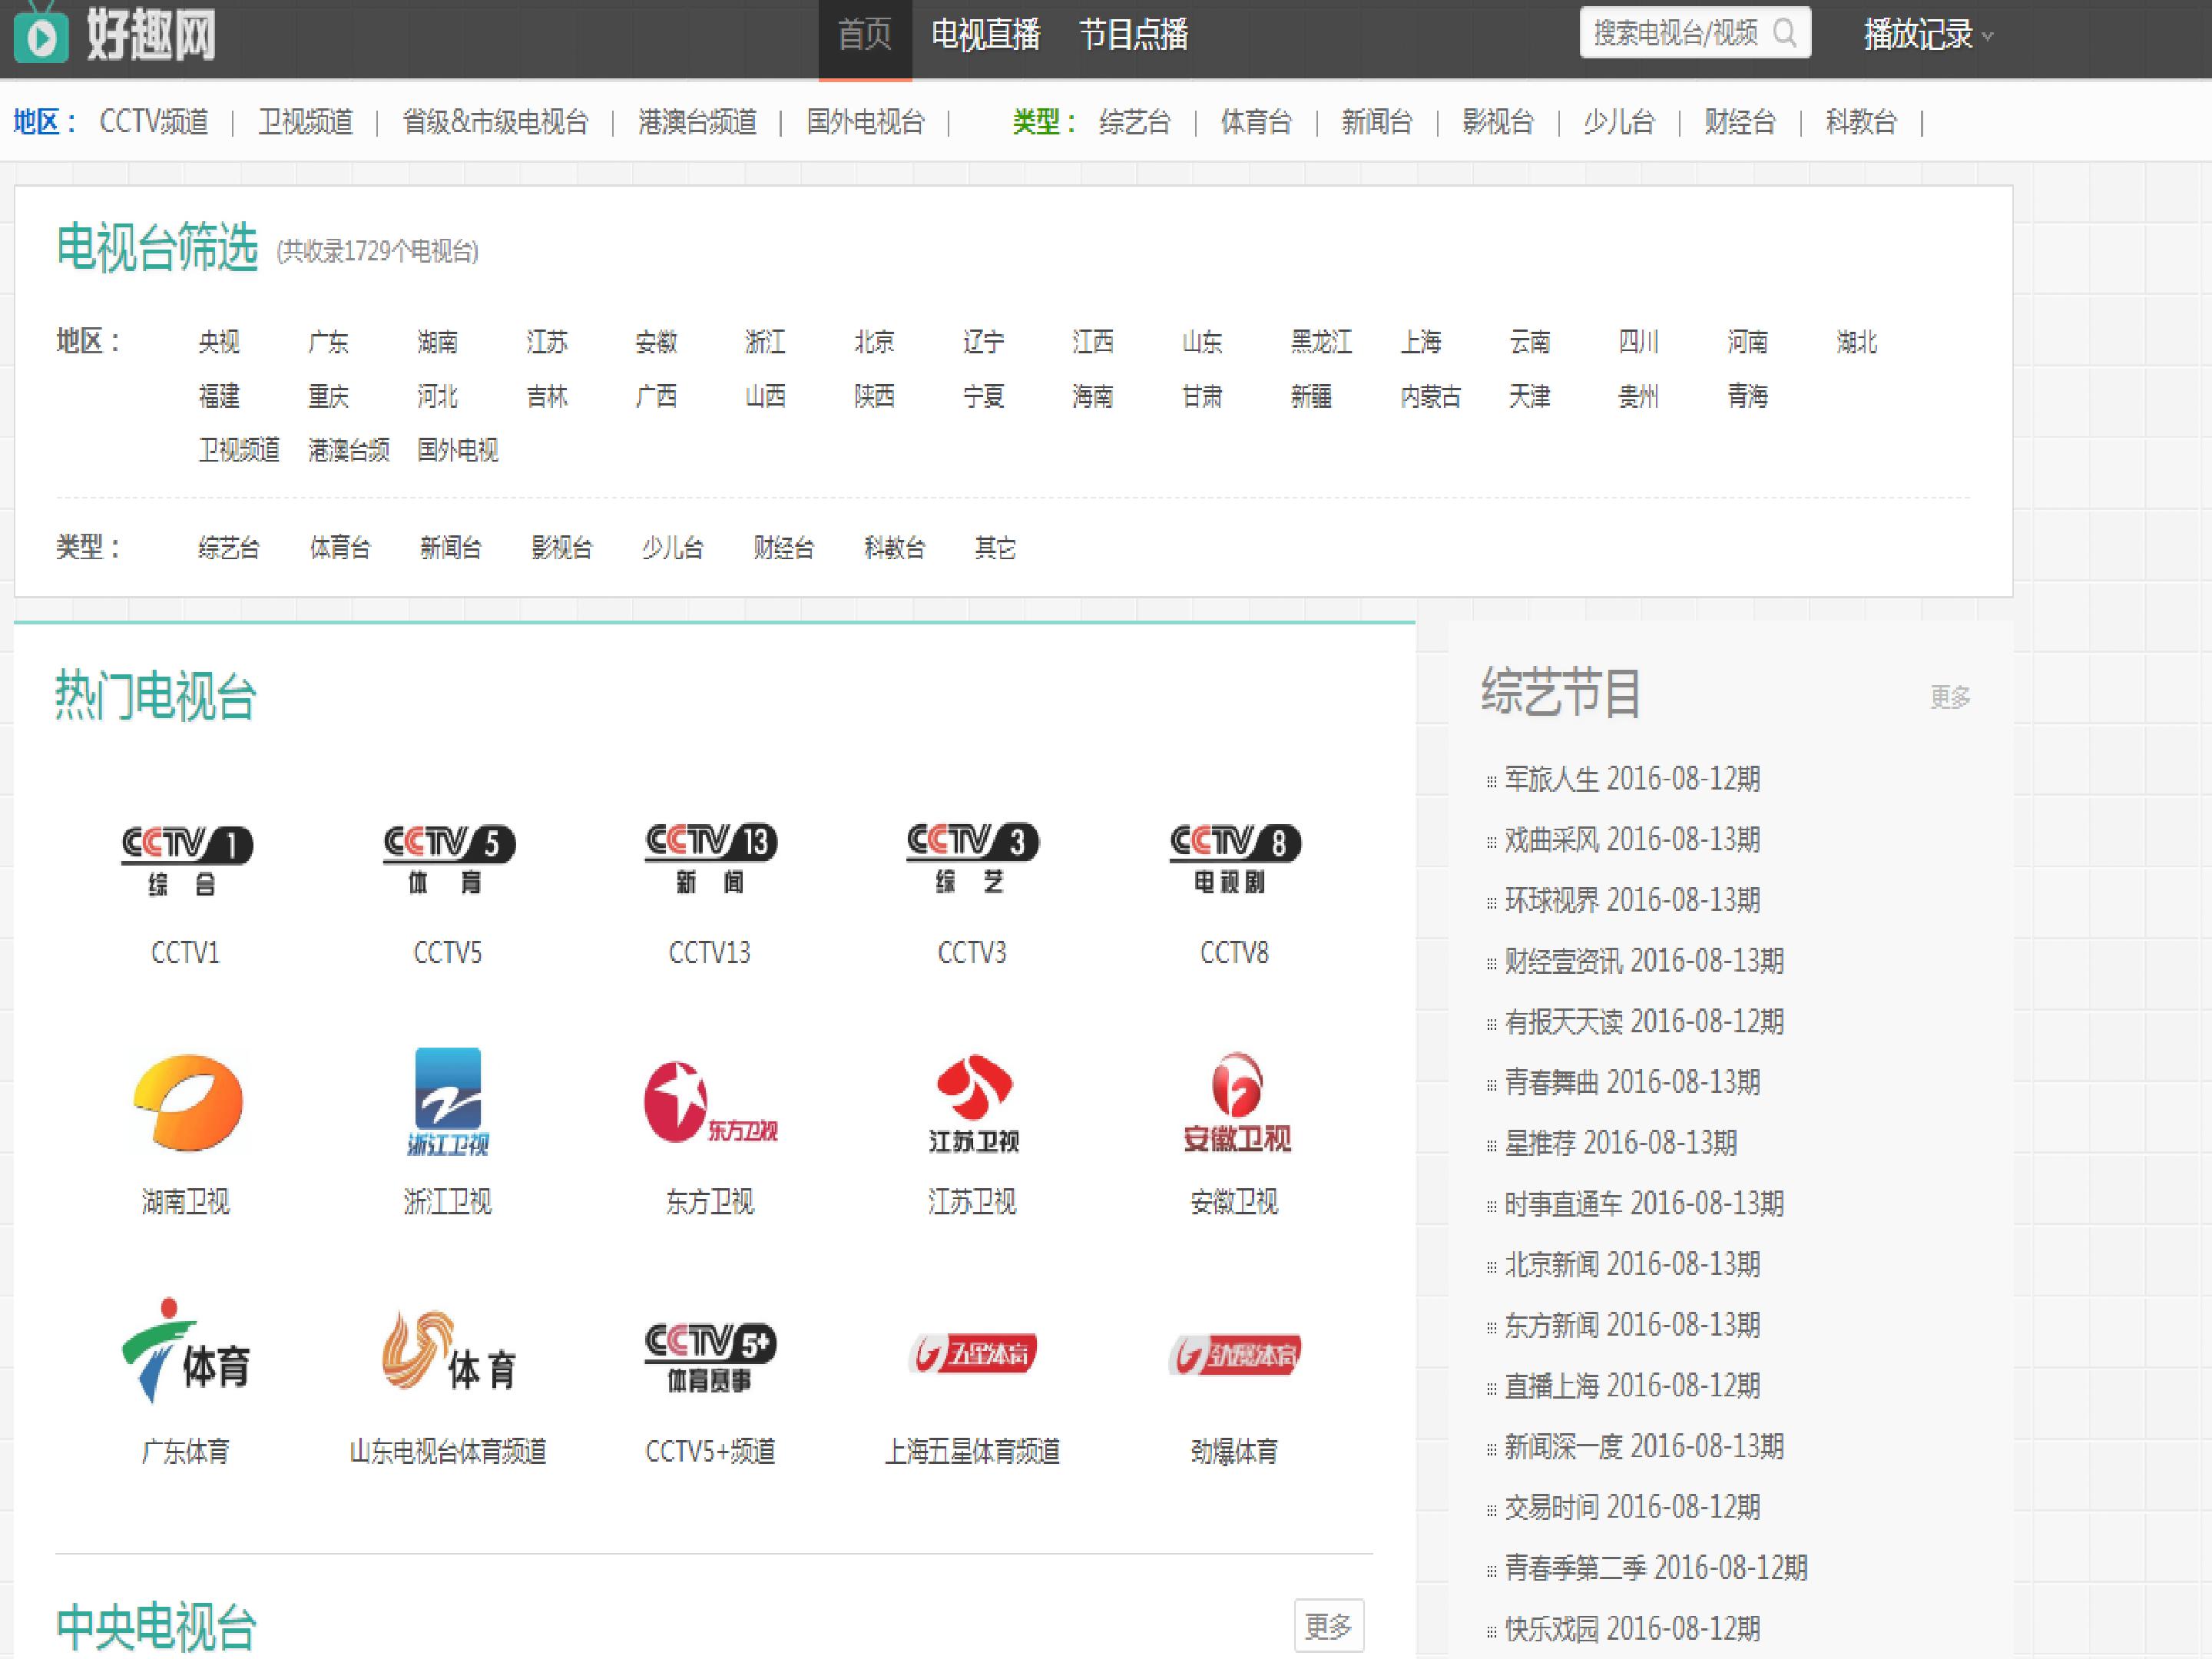Viewport: 2212px width, 1659px height.
Task: Click the search magnifier icon
Action: click(x=1784, y=34)
